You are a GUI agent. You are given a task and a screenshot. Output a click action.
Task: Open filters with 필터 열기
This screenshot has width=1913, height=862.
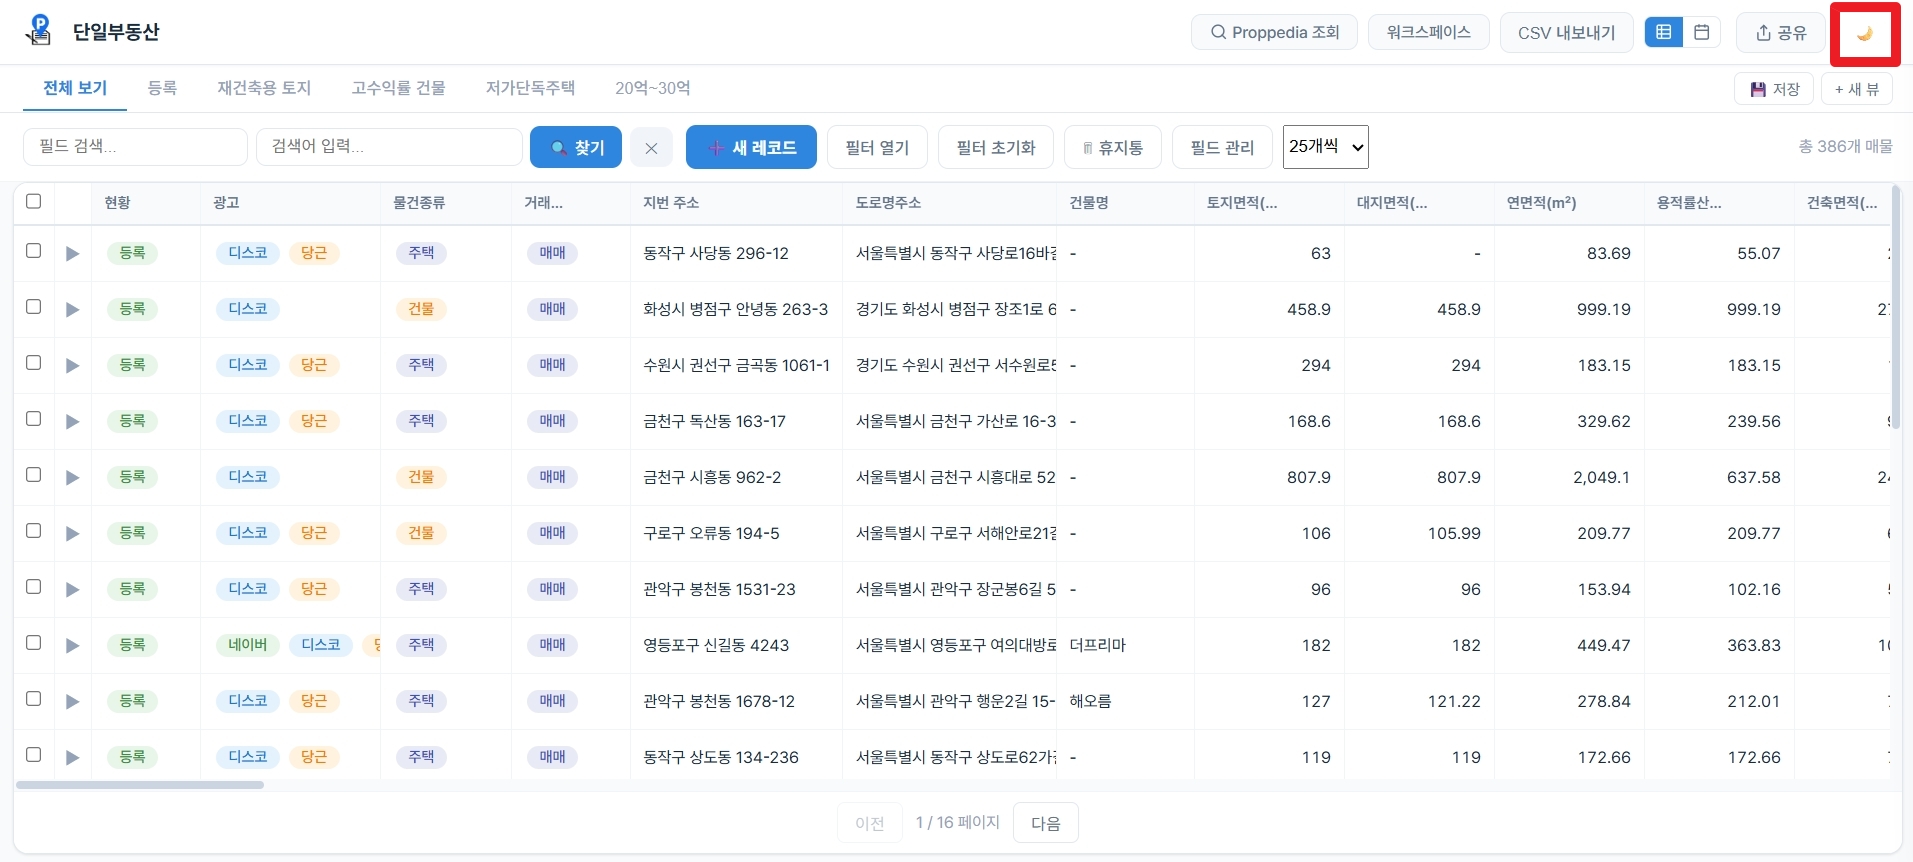(x=877, y=147)
